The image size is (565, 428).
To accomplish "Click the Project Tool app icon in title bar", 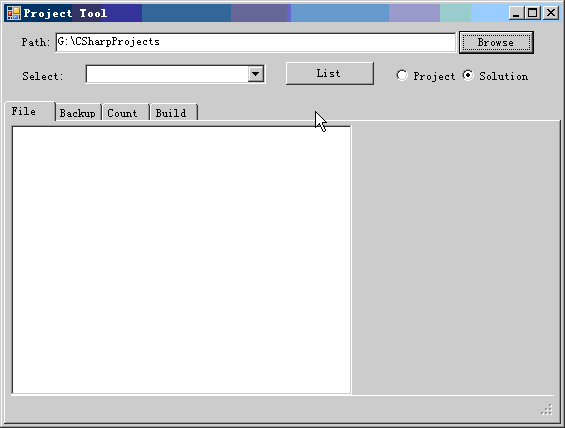I will coord(14,13).
